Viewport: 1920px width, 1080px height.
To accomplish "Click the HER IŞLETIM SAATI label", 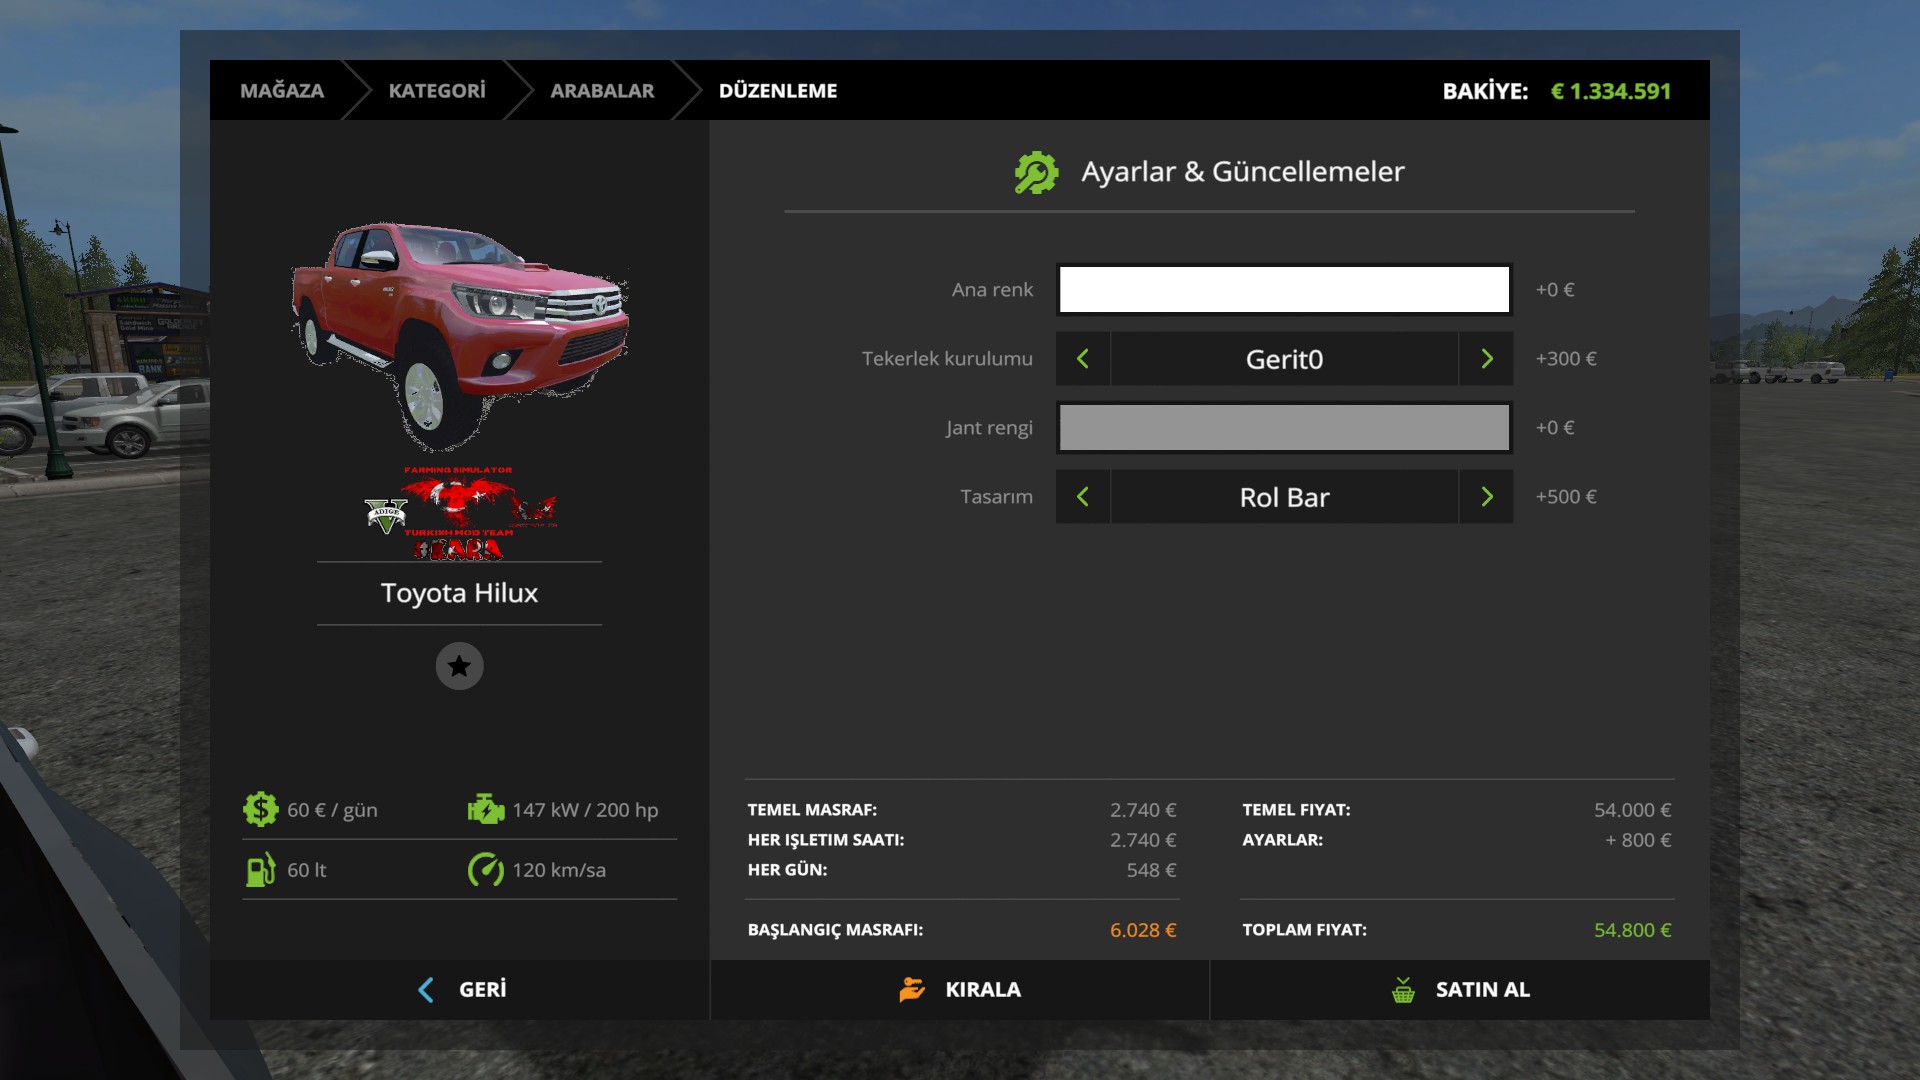I will point(826,840).
